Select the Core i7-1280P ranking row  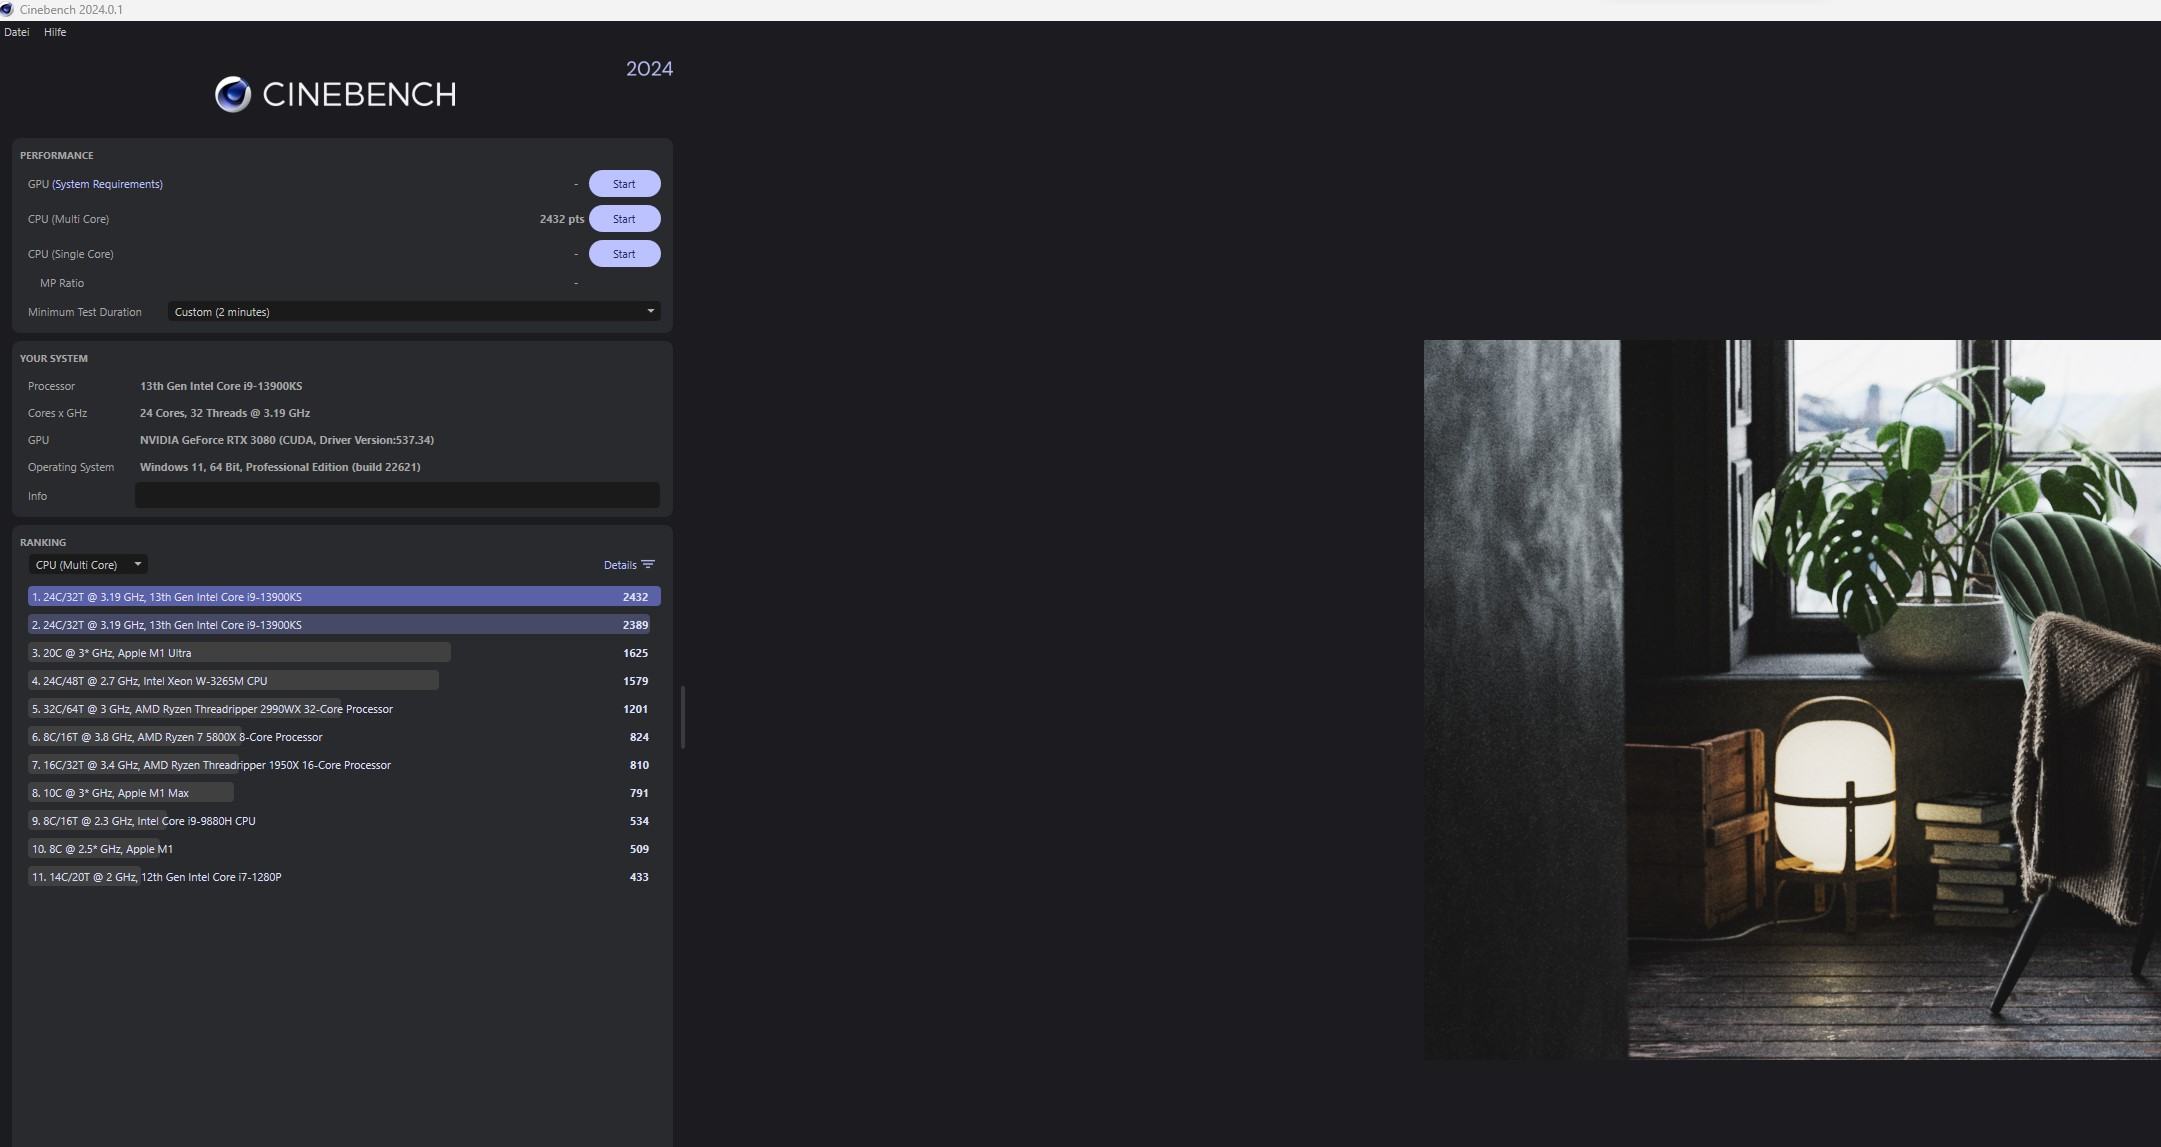click(x=344, y=877)
